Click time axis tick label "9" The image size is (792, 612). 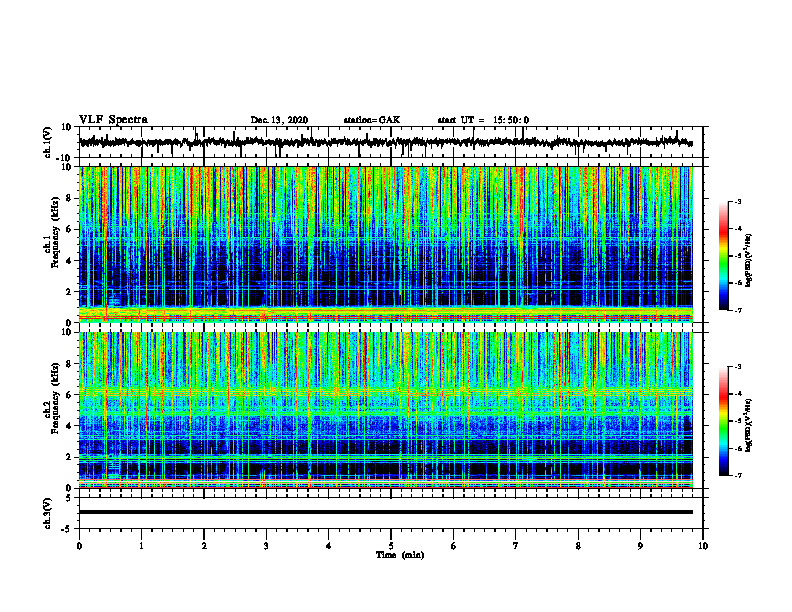(640, 546)
